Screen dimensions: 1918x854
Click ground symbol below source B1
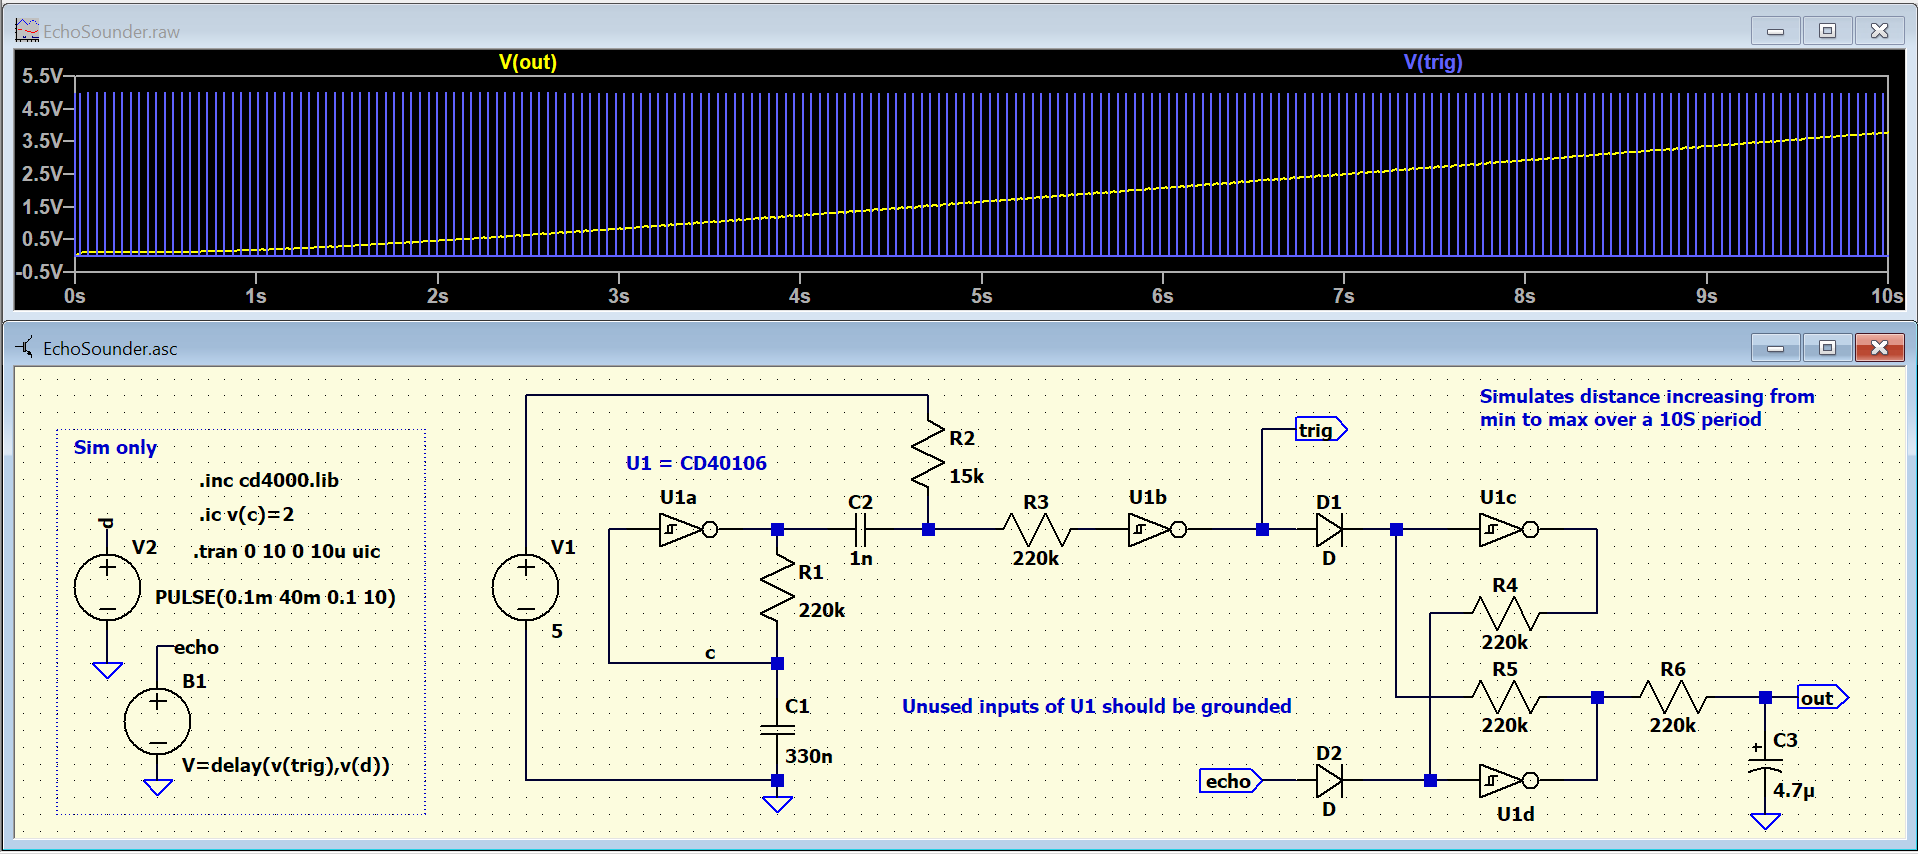pos(157,787)
